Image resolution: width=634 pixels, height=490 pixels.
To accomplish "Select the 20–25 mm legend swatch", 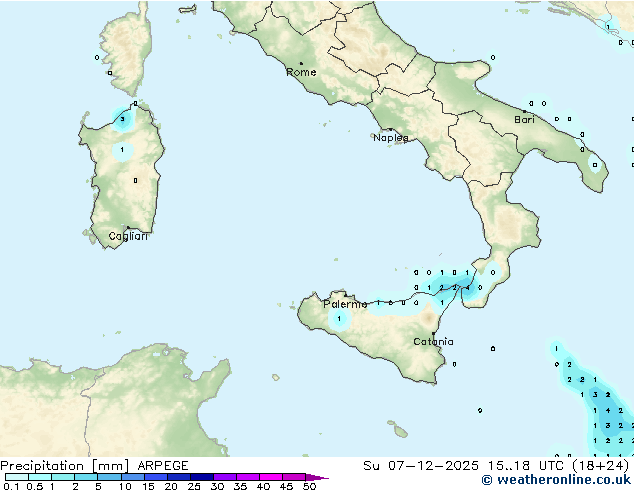I will (x=178, y=477).
